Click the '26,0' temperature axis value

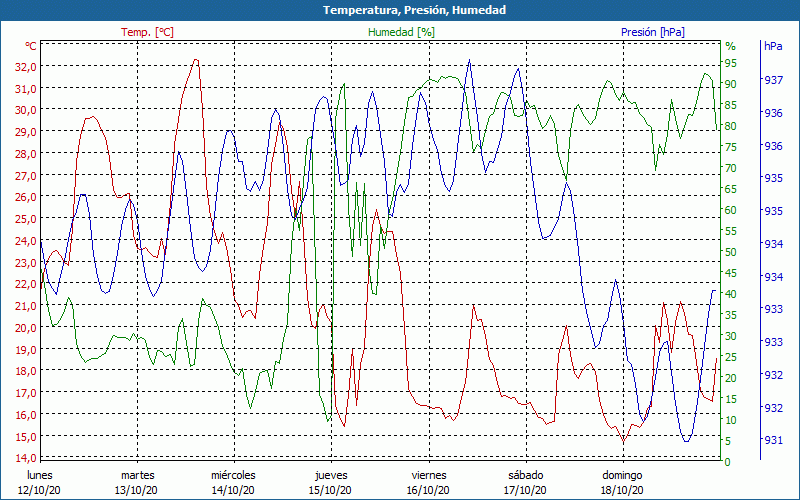27,197
